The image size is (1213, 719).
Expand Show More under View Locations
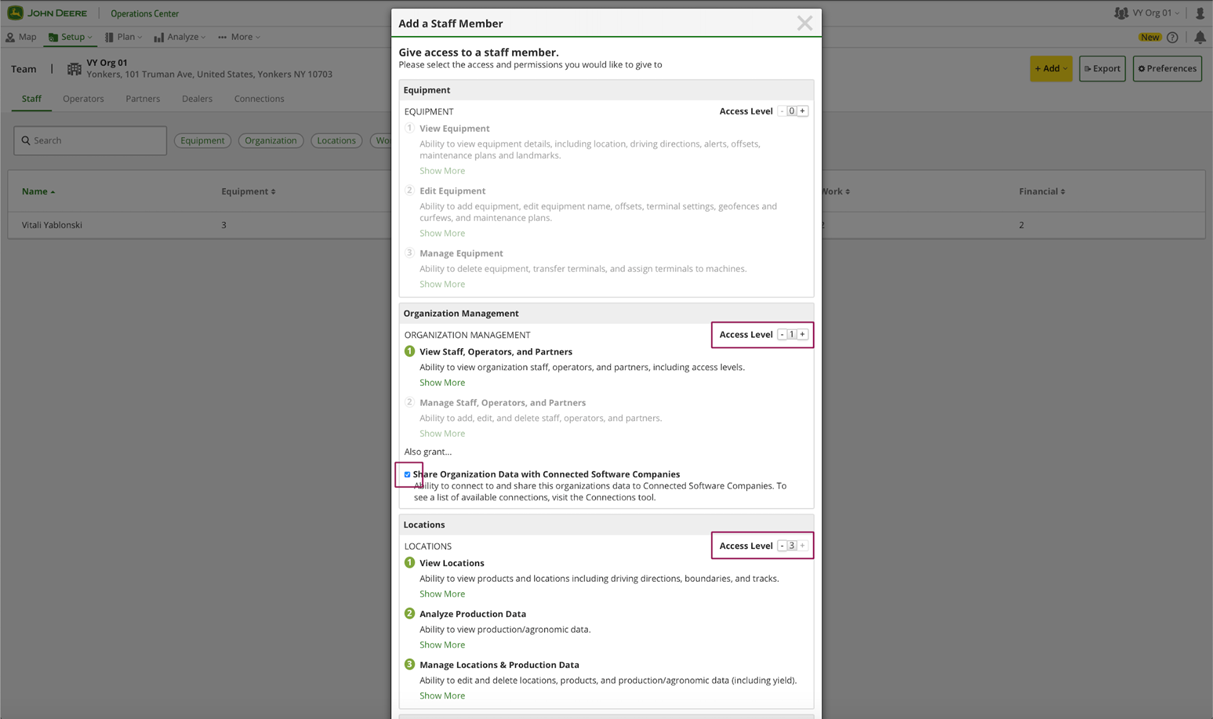[442, 594]
